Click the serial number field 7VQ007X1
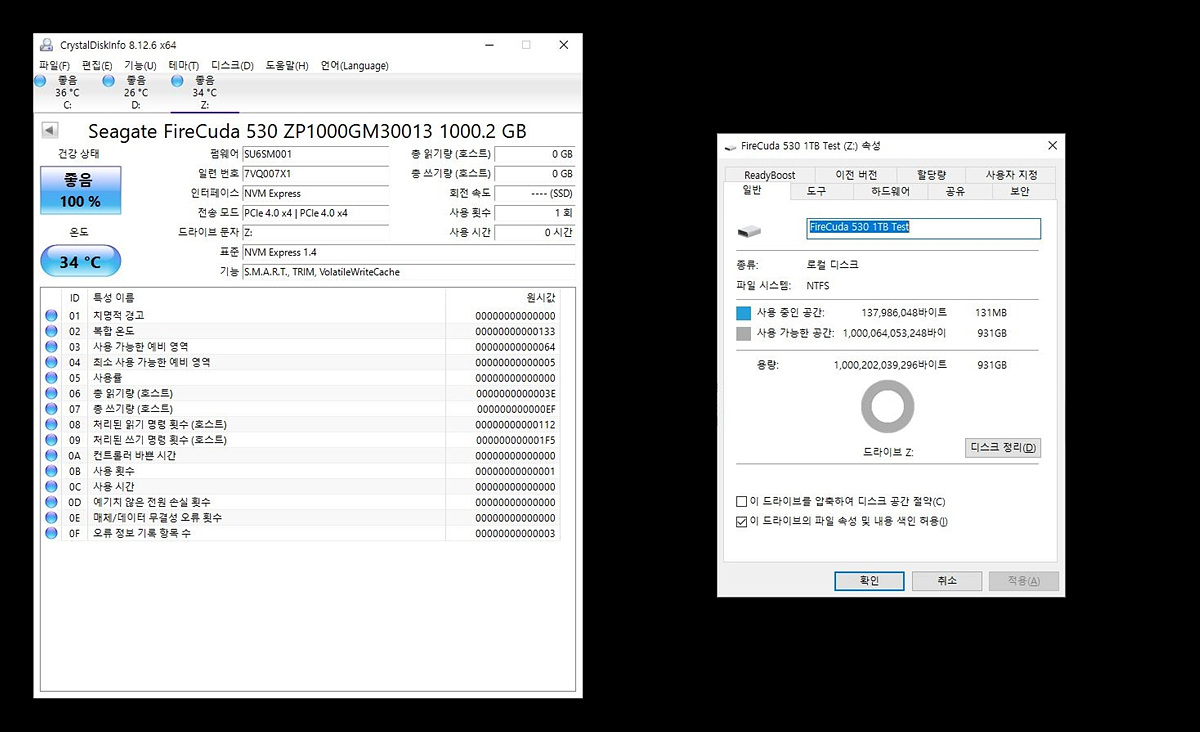1200x732 pixels. point(315,174)
